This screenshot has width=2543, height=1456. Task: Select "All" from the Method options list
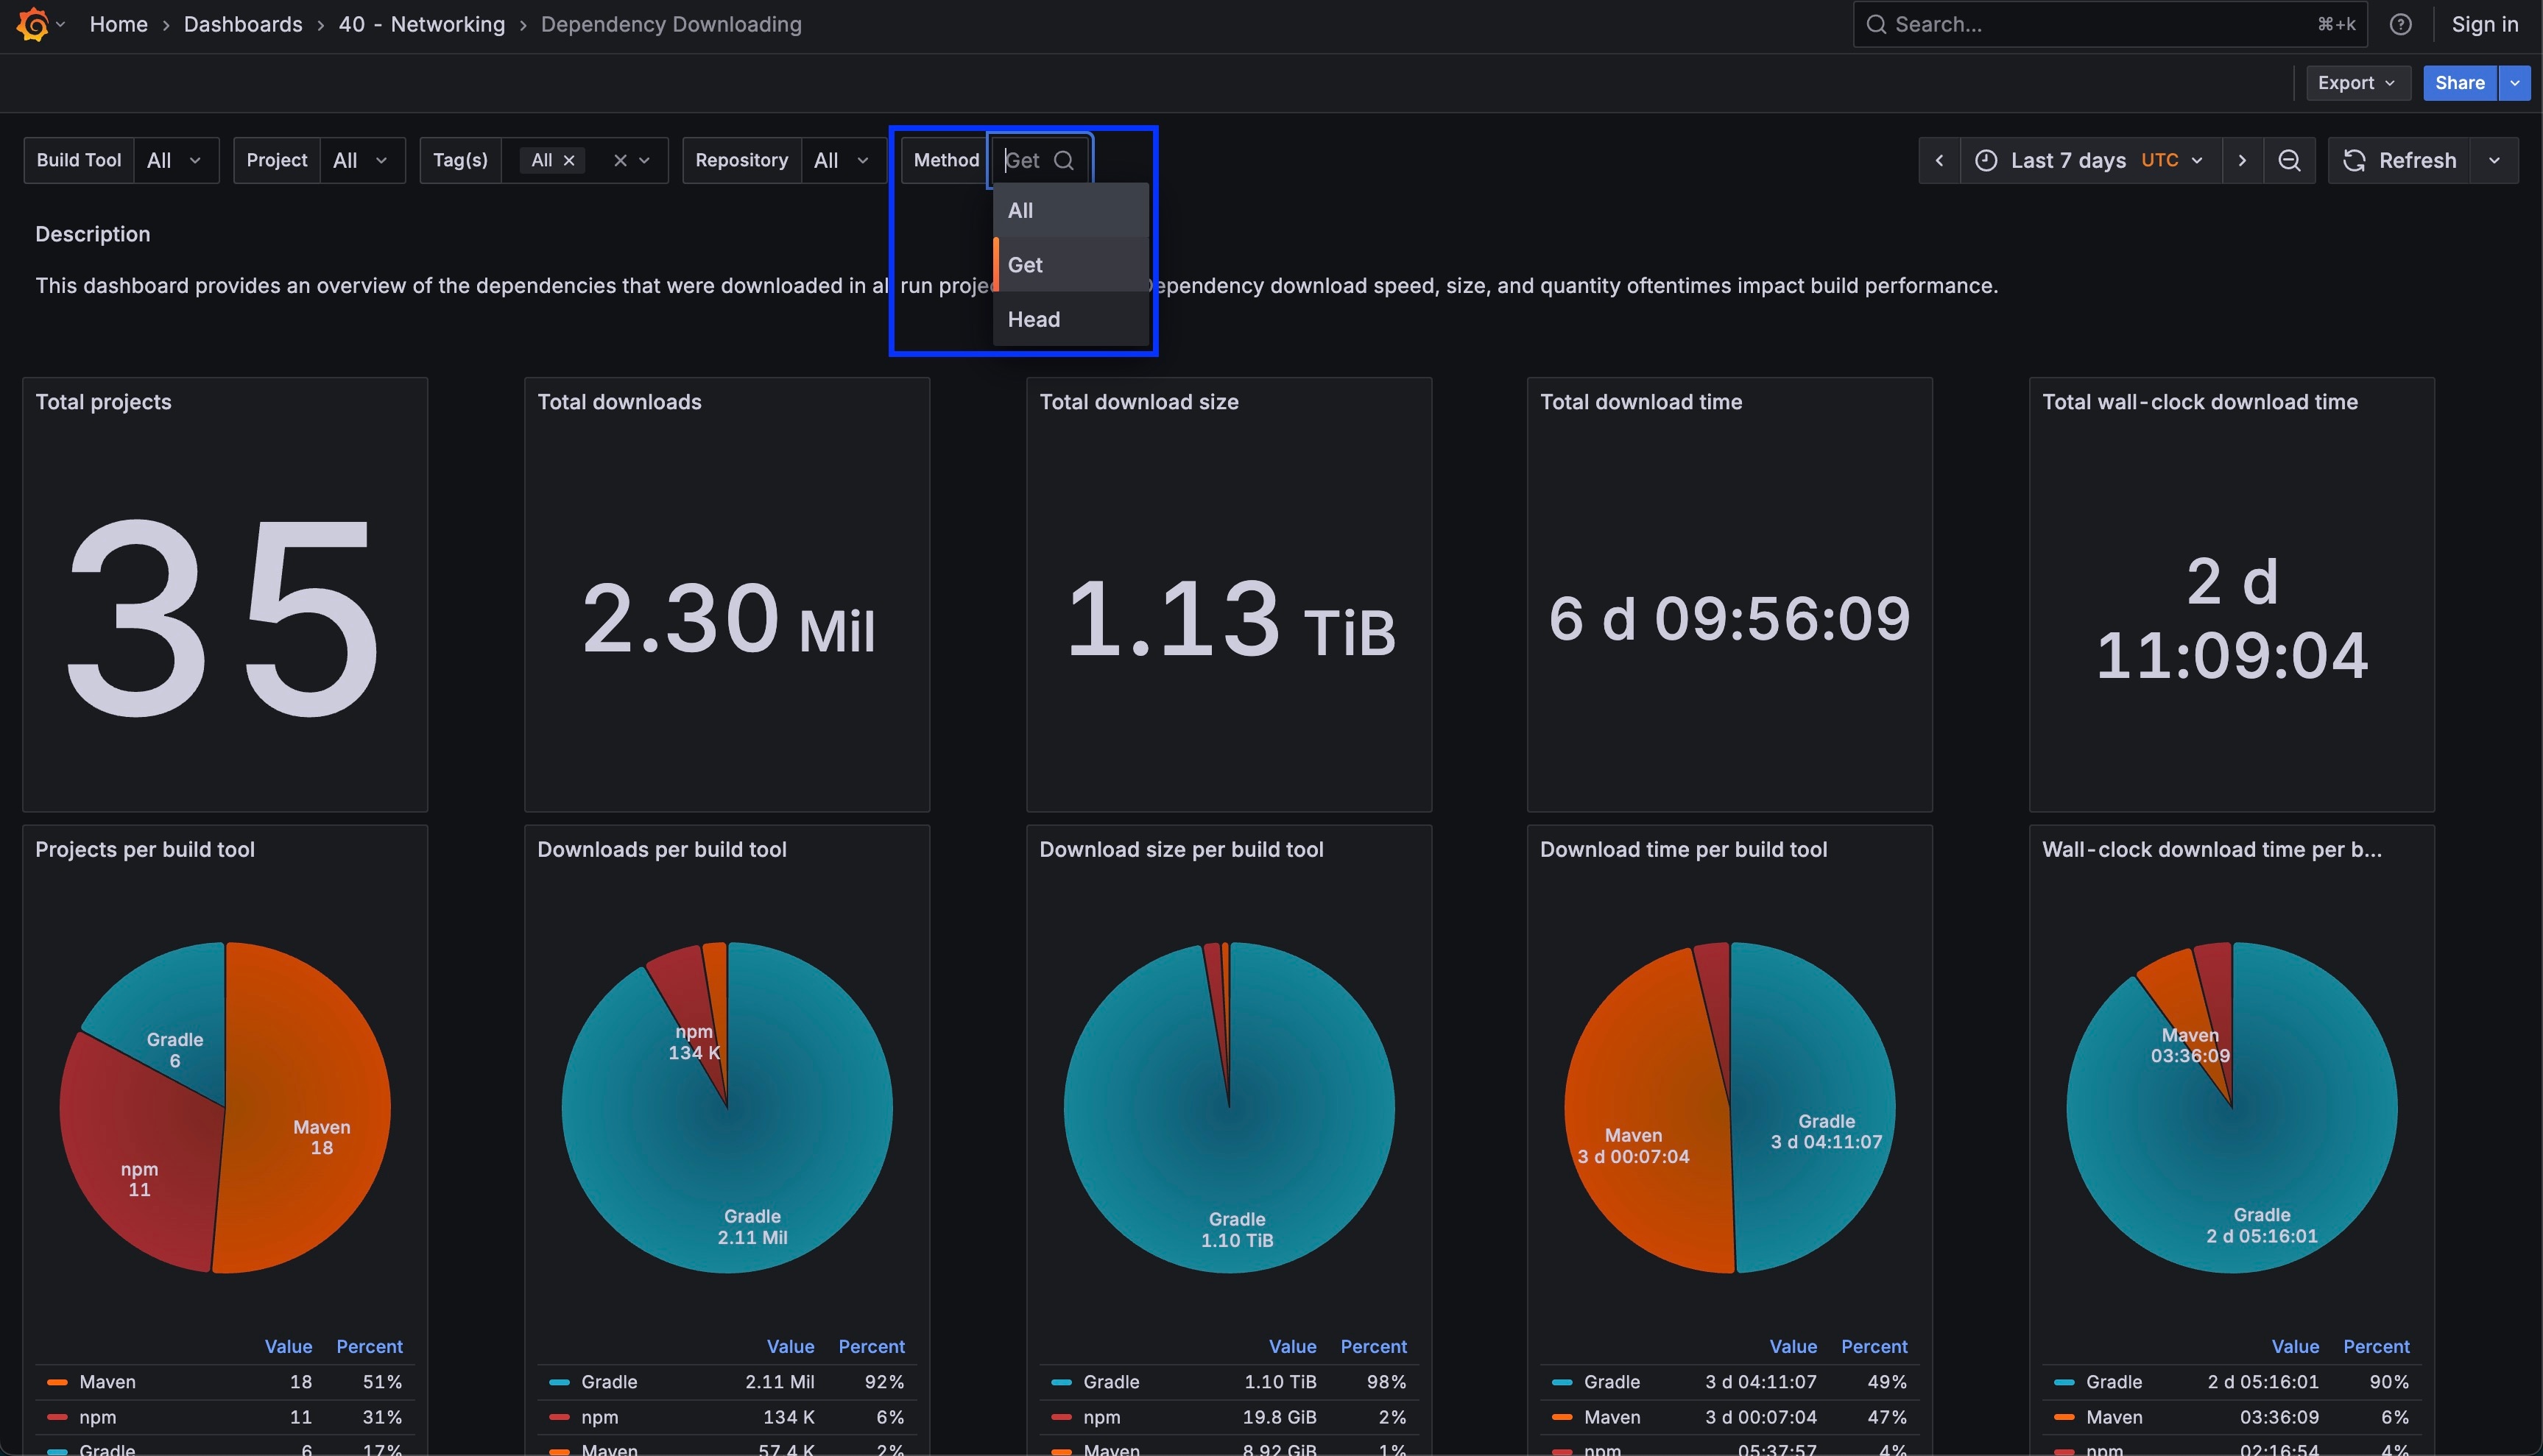click(x=1020, y=210)
